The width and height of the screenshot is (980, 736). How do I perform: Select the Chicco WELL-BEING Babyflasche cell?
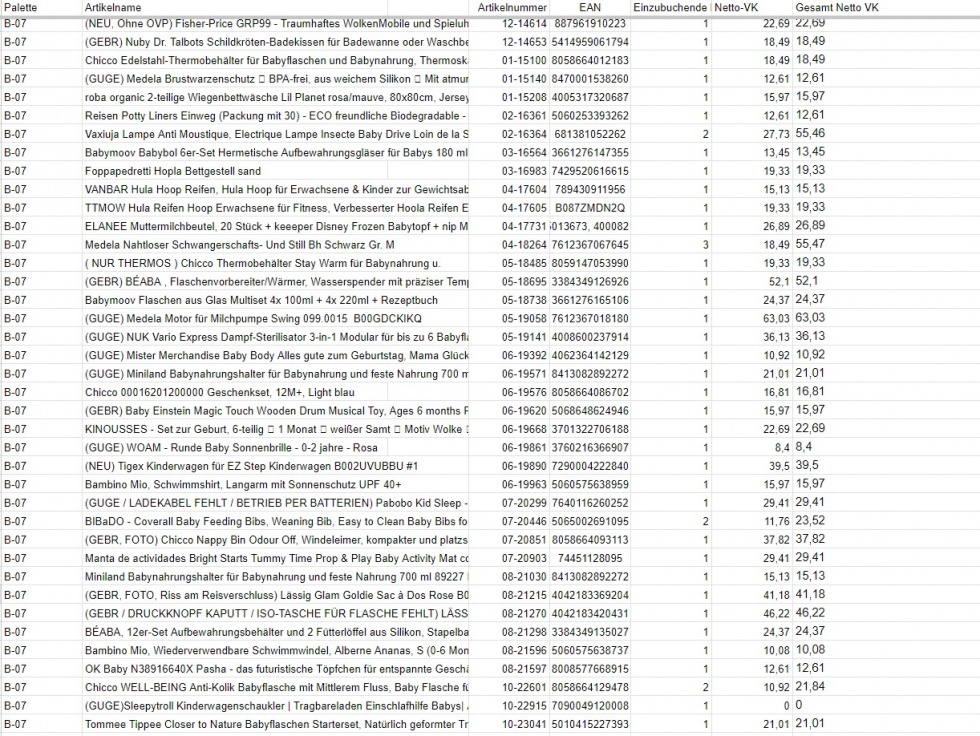(x=275, y=687)
